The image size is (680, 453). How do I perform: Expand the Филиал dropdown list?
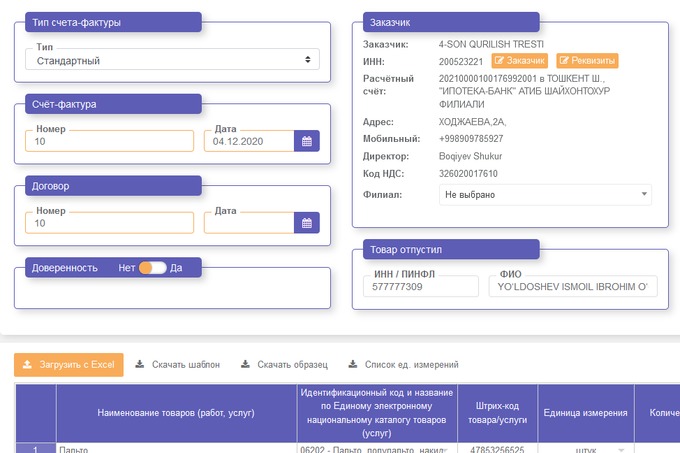[545, 194]
